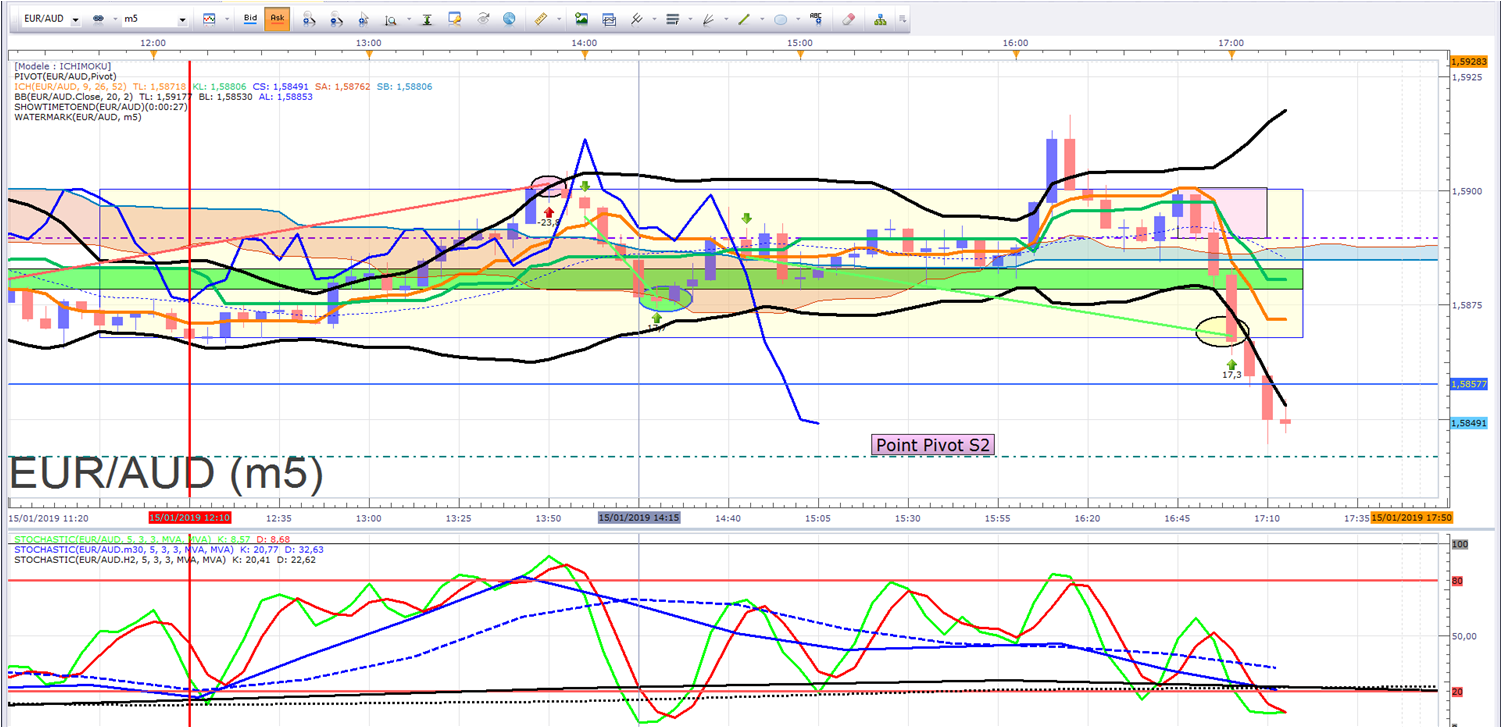Expand the pitchfork tool options arrow

[653, 19]
